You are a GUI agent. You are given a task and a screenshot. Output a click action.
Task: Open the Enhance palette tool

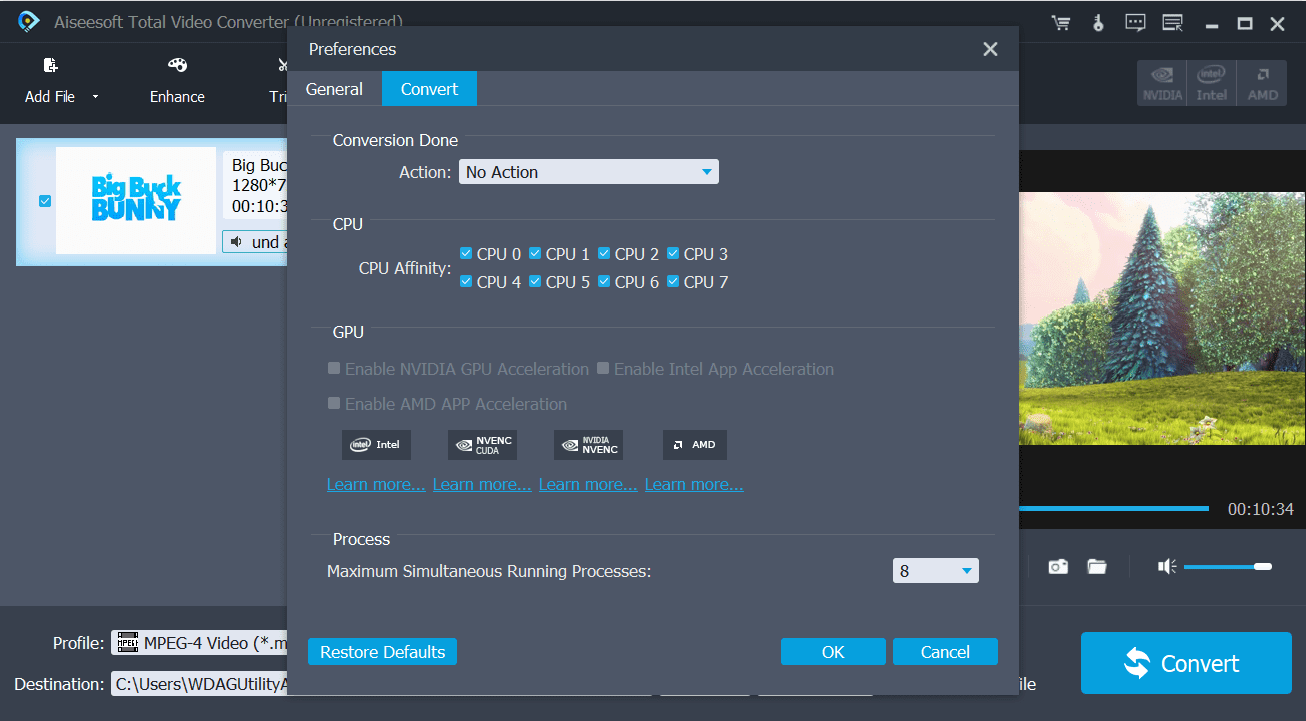click(x=177, y=66)
